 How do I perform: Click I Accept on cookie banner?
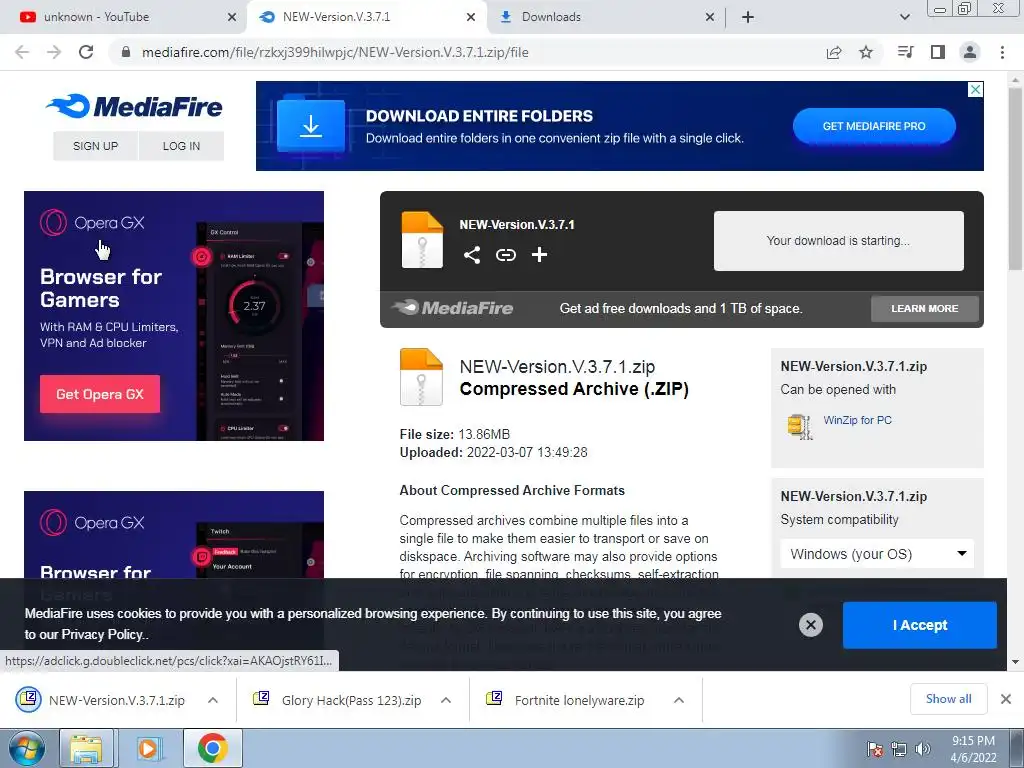click(920, 625)
